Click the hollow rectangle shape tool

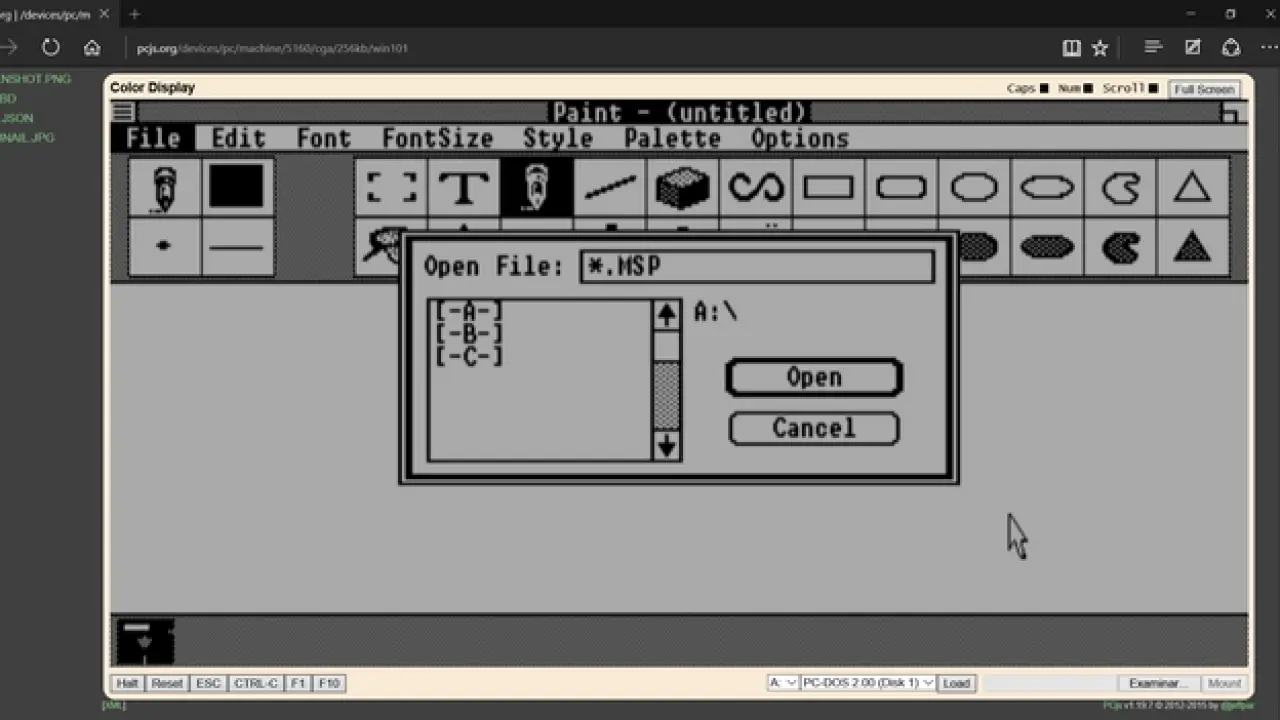[829, 187]
